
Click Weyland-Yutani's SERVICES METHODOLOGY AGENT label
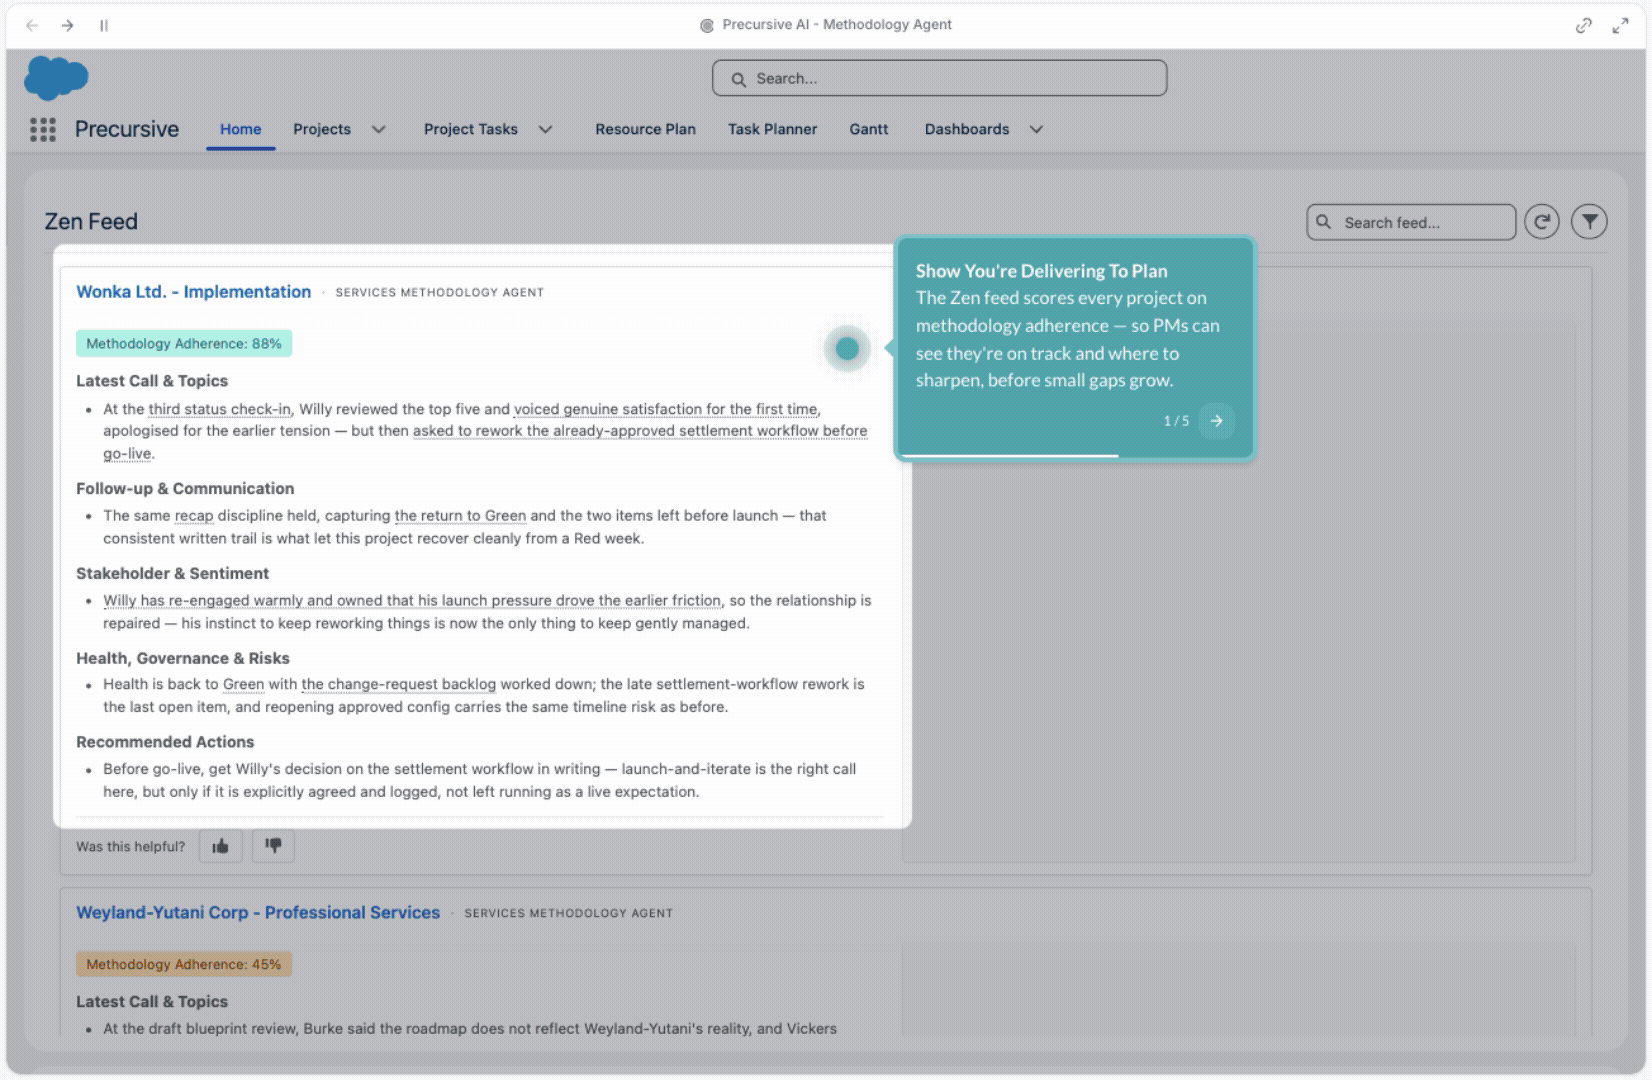point(568,914)
